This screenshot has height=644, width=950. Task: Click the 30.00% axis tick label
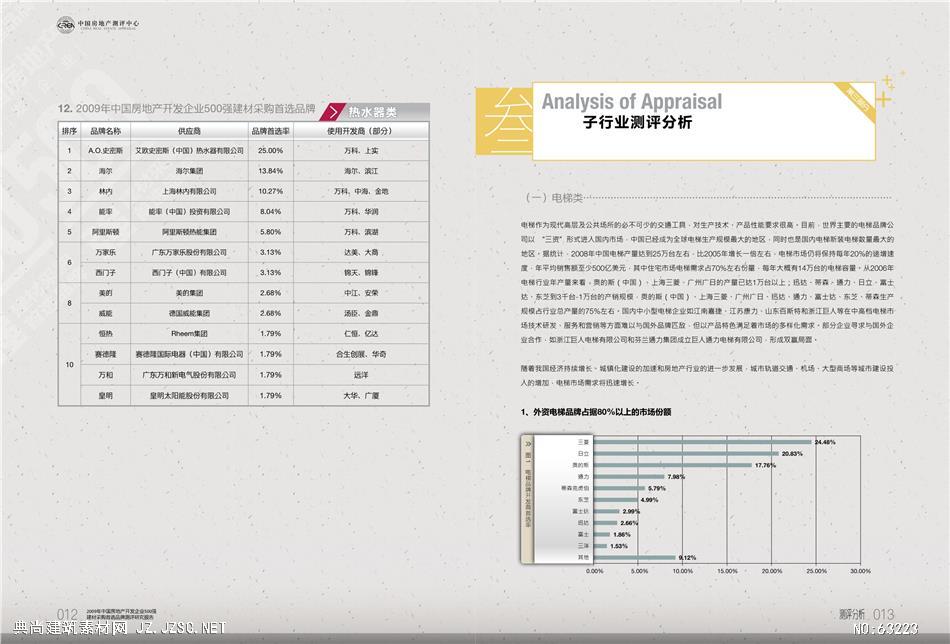pos(860,571)
